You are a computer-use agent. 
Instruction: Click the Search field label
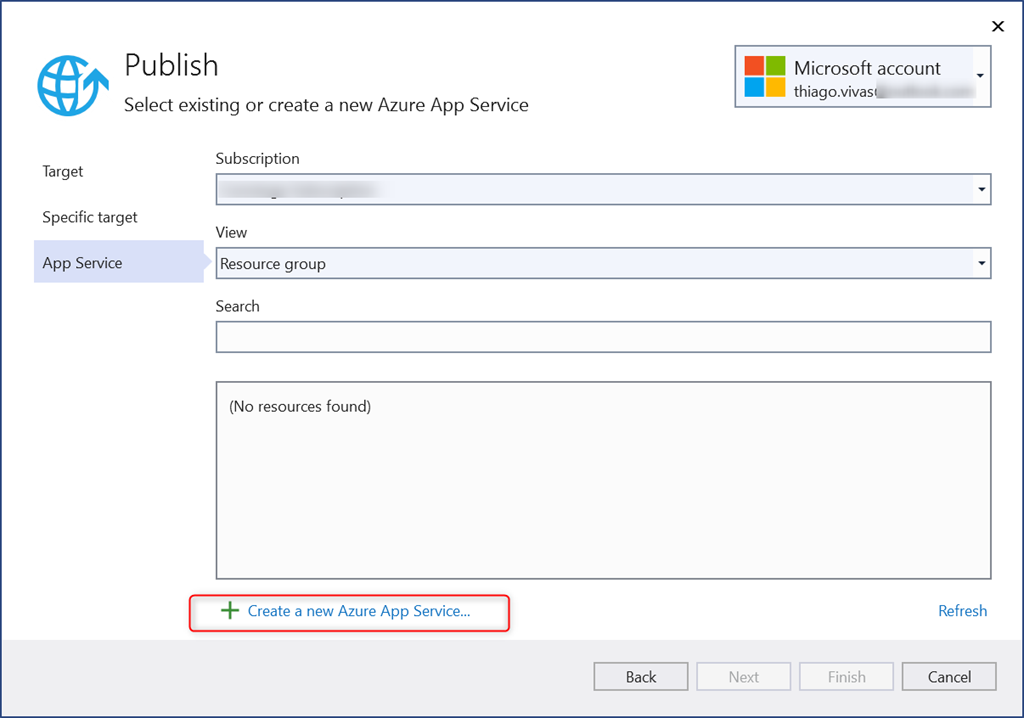(238, 306)
